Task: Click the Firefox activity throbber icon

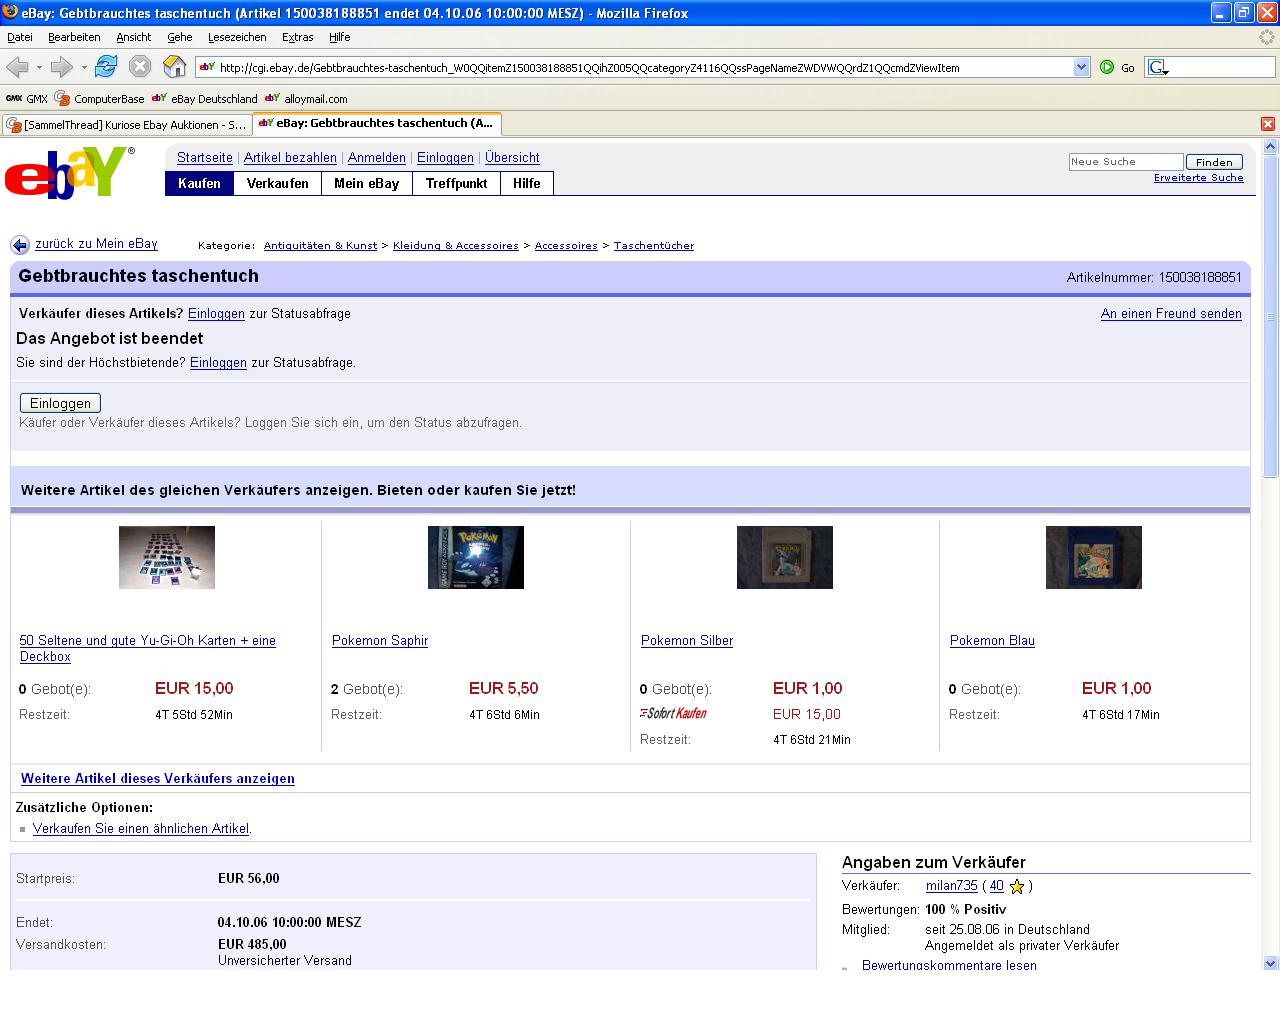Action: coord(1267,37)
